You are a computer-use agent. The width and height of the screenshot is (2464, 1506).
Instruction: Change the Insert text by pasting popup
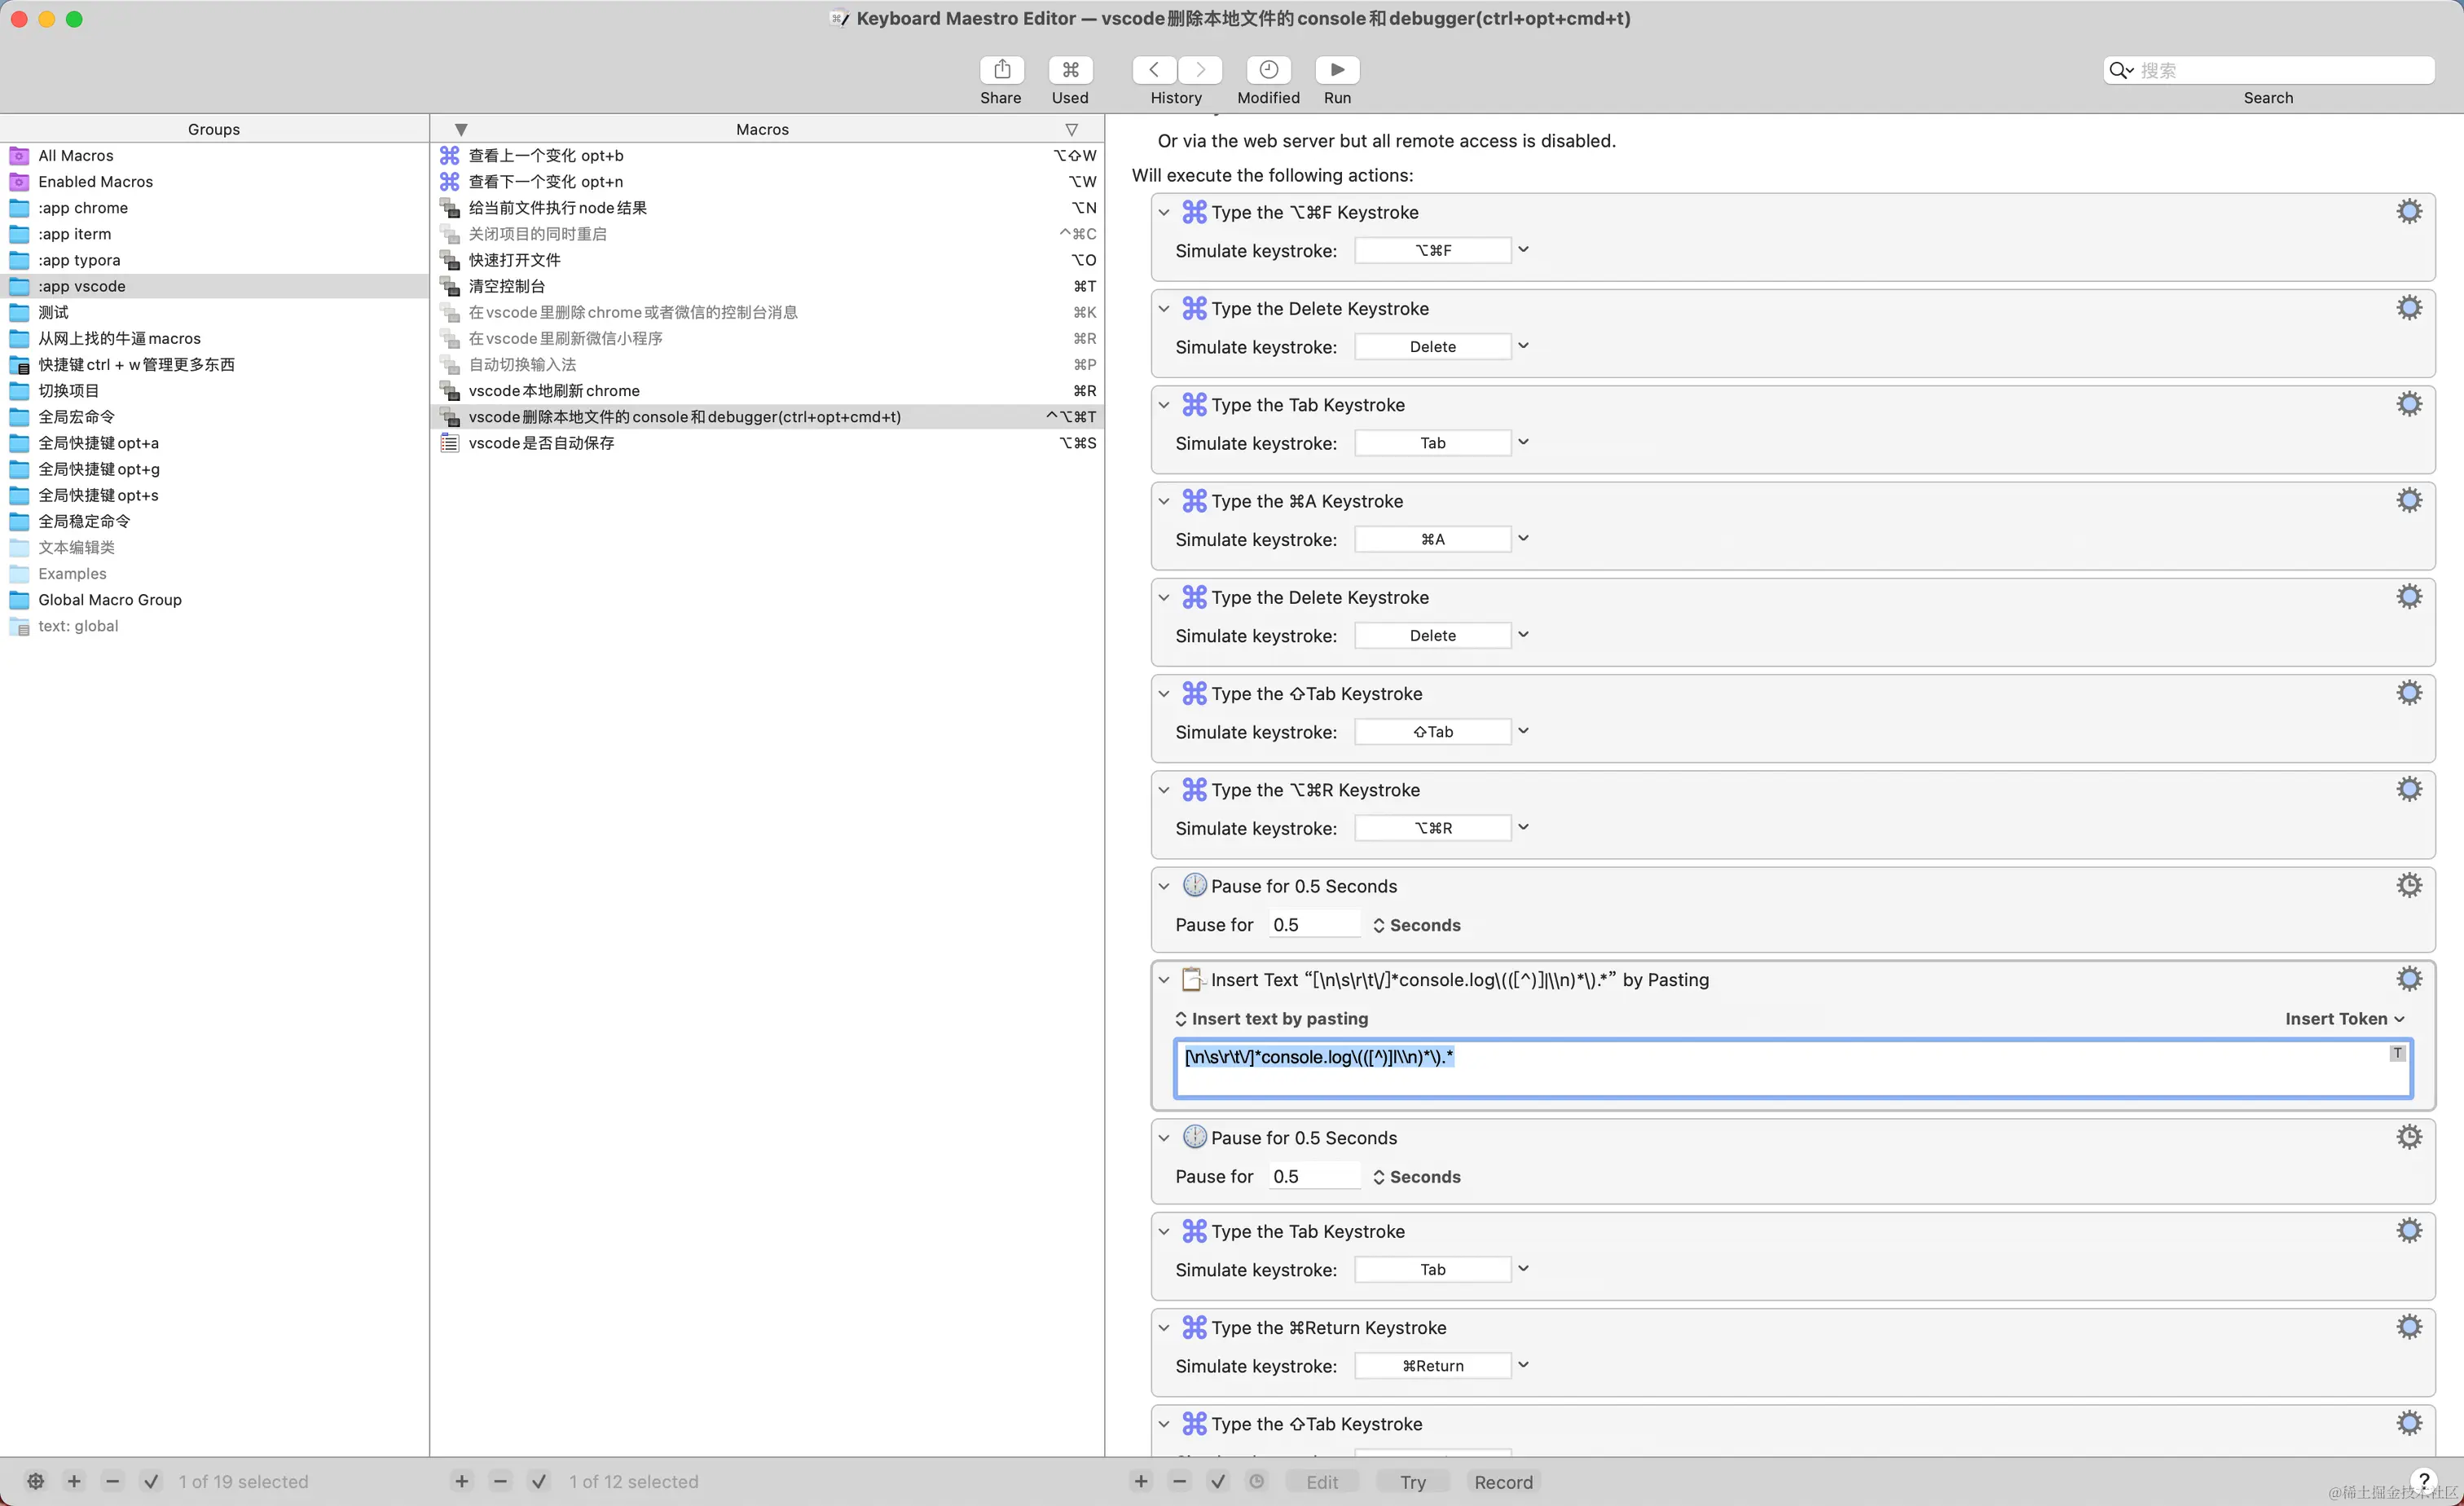[1272, 1018]
